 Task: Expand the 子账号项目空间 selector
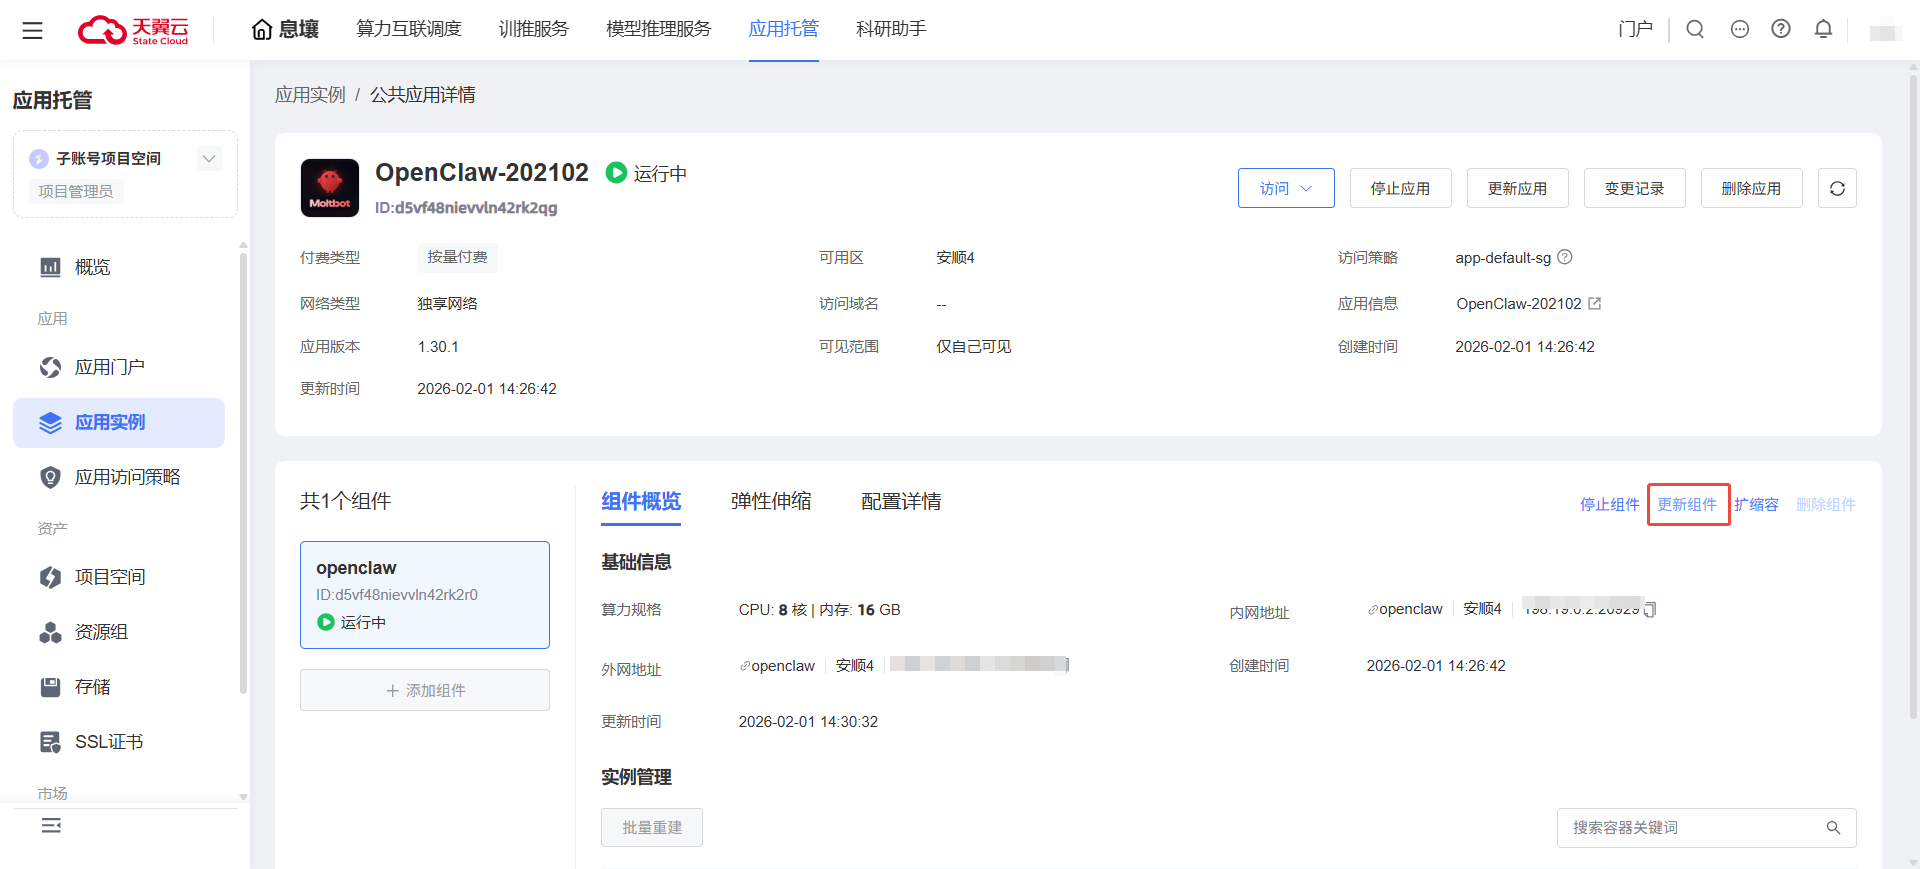pyautogui.click(x=209, y=158)
